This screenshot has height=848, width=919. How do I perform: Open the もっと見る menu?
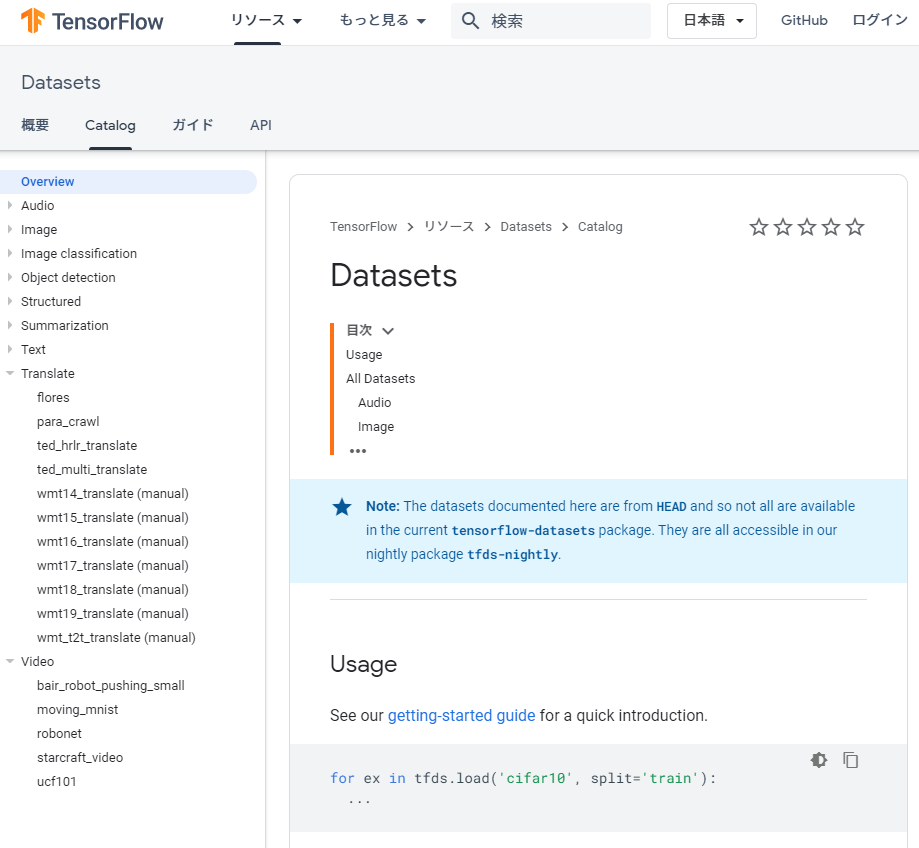(382, 20)
